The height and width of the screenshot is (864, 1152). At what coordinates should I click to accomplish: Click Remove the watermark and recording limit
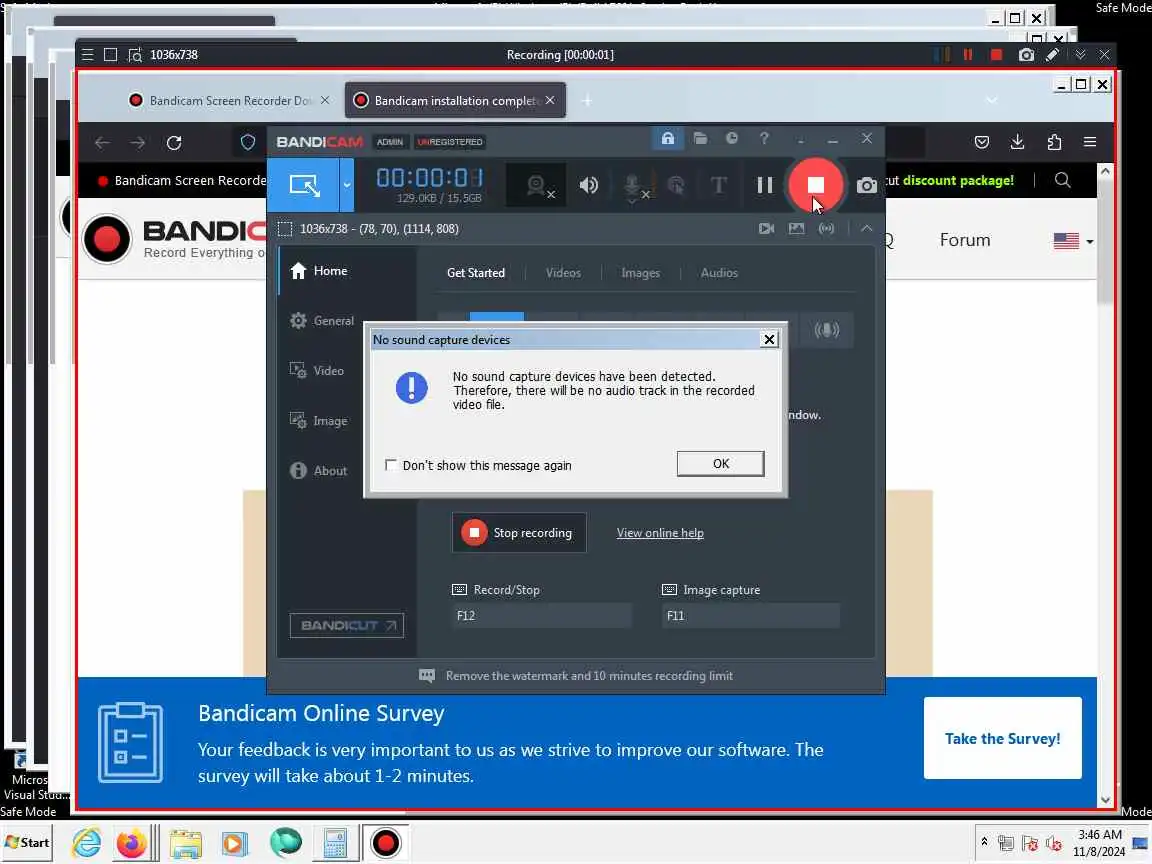point(589,676)
